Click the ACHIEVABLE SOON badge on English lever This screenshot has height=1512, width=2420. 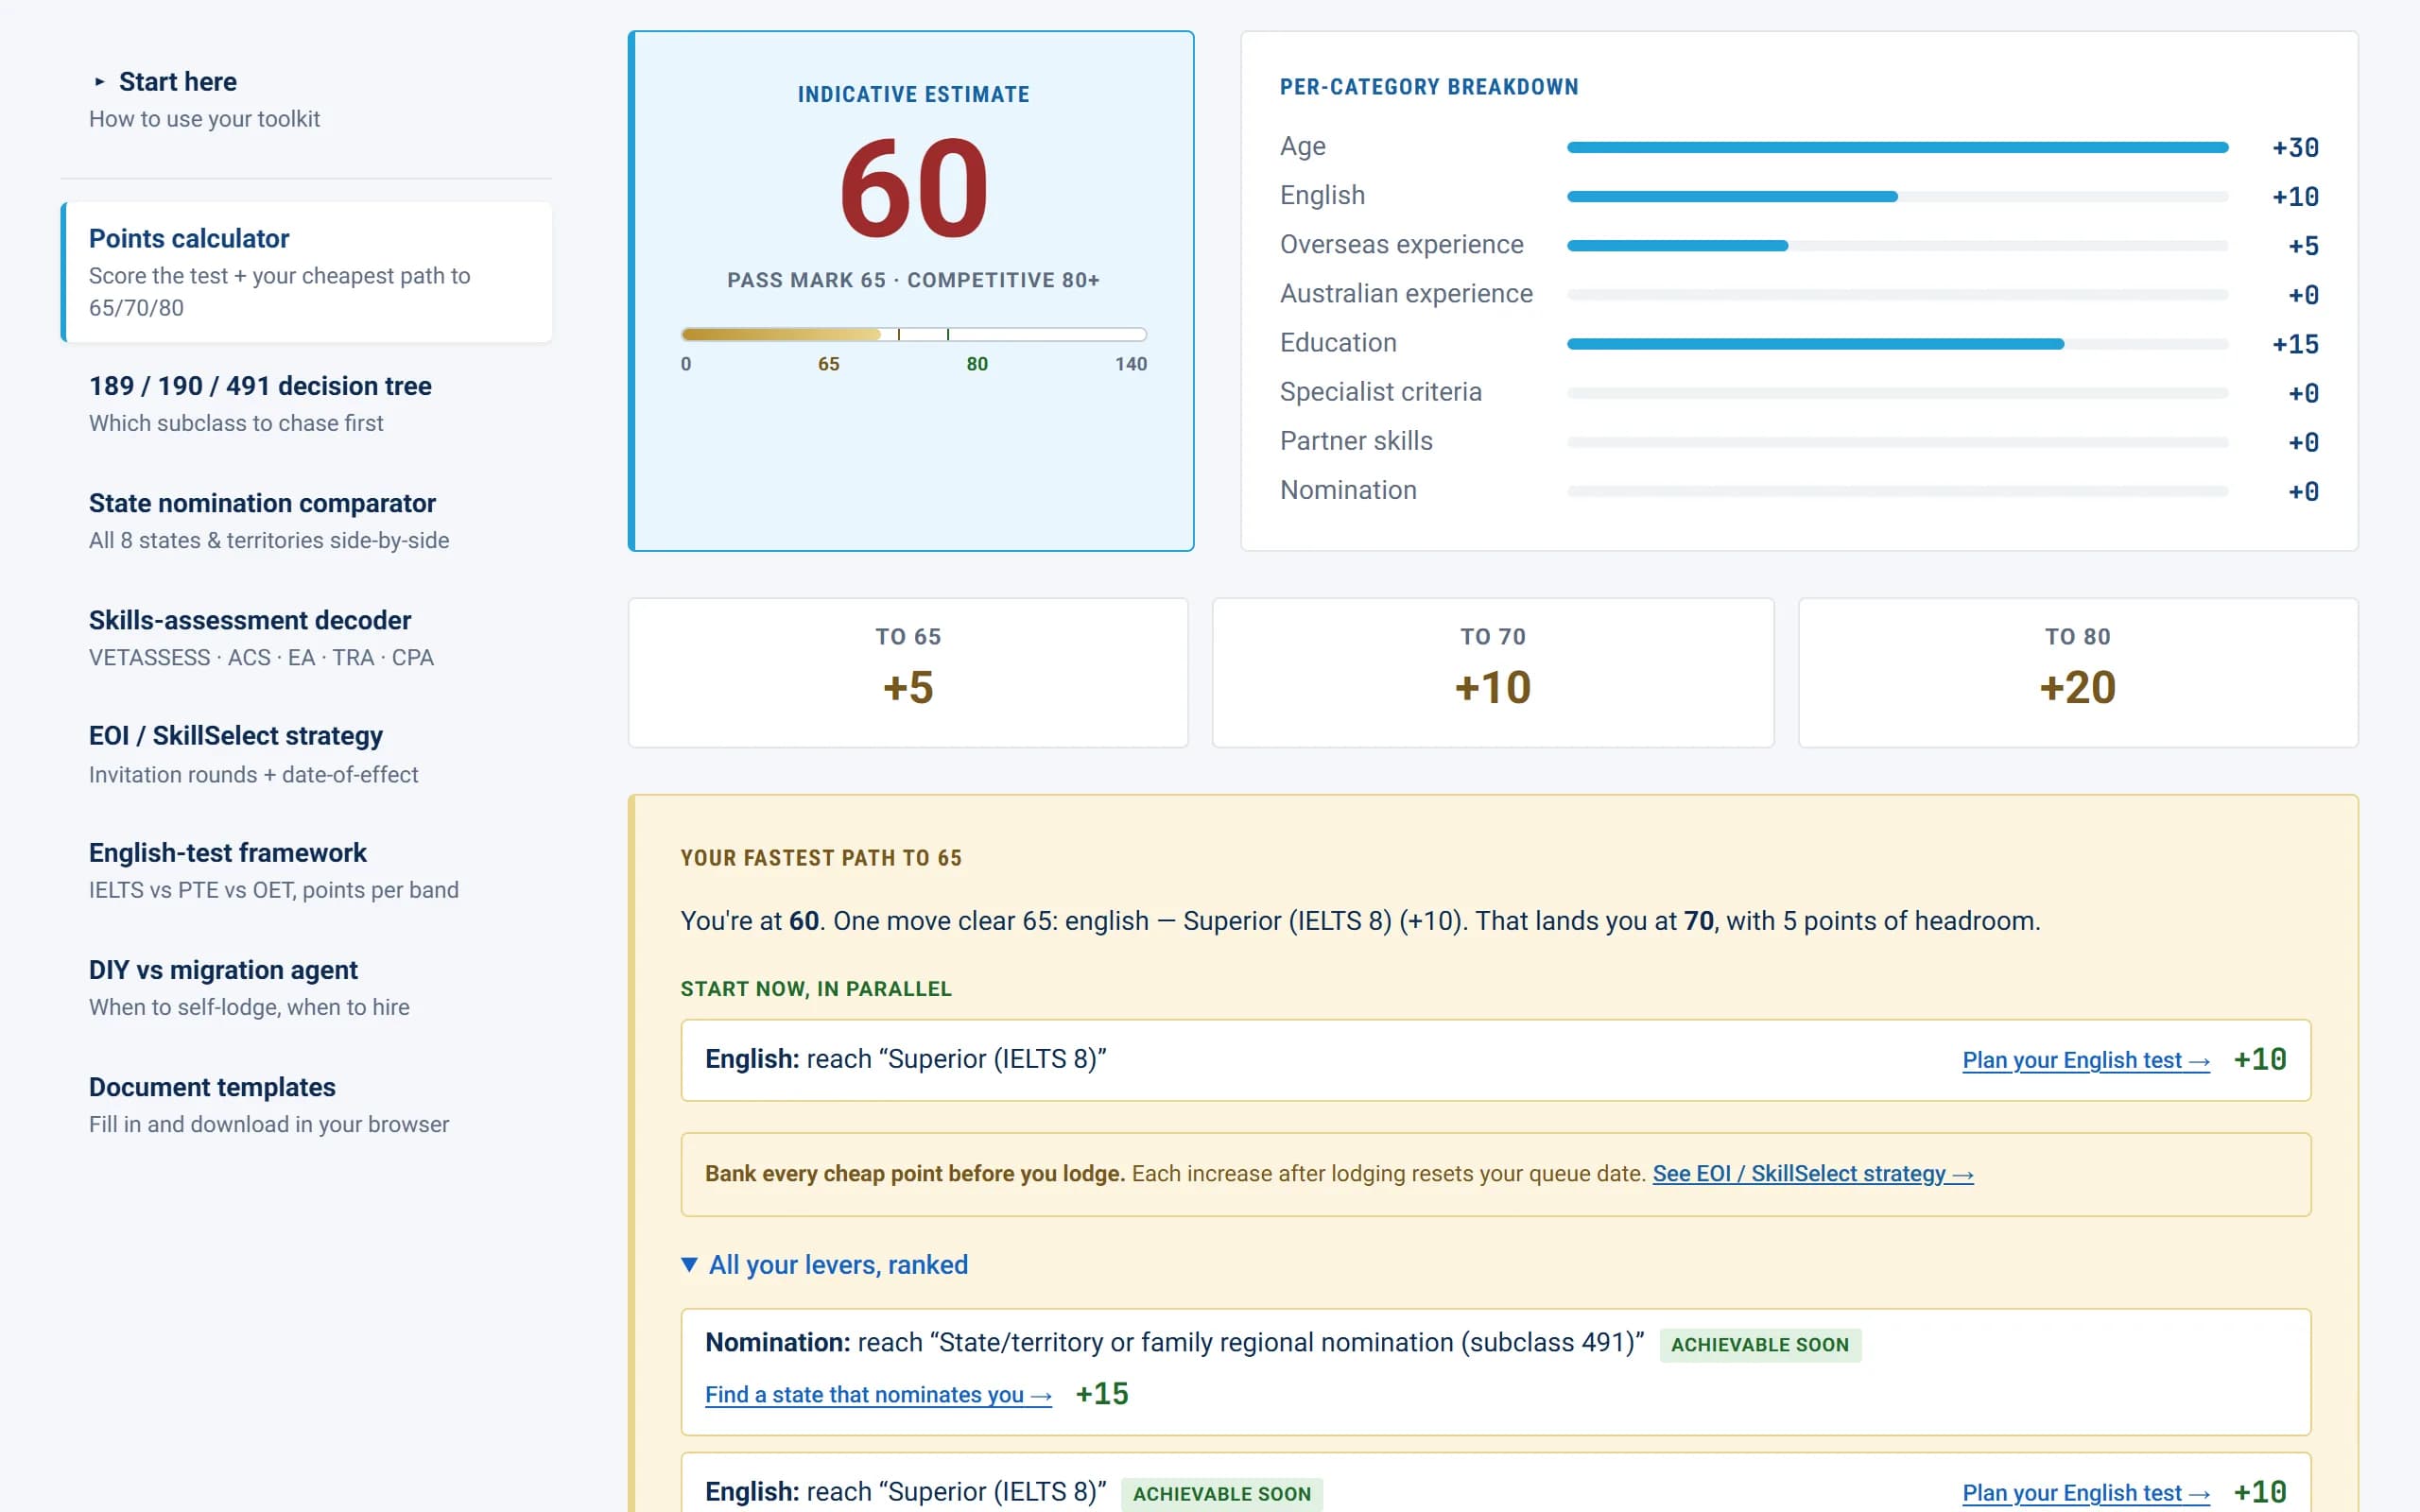(x=1221, y=1494)
